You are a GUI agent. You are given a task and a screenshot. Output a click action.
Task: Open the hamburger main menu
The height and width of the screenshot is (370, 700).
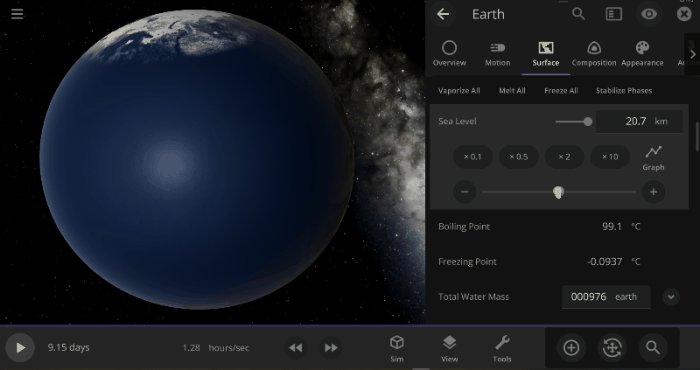tap(17, 14)
